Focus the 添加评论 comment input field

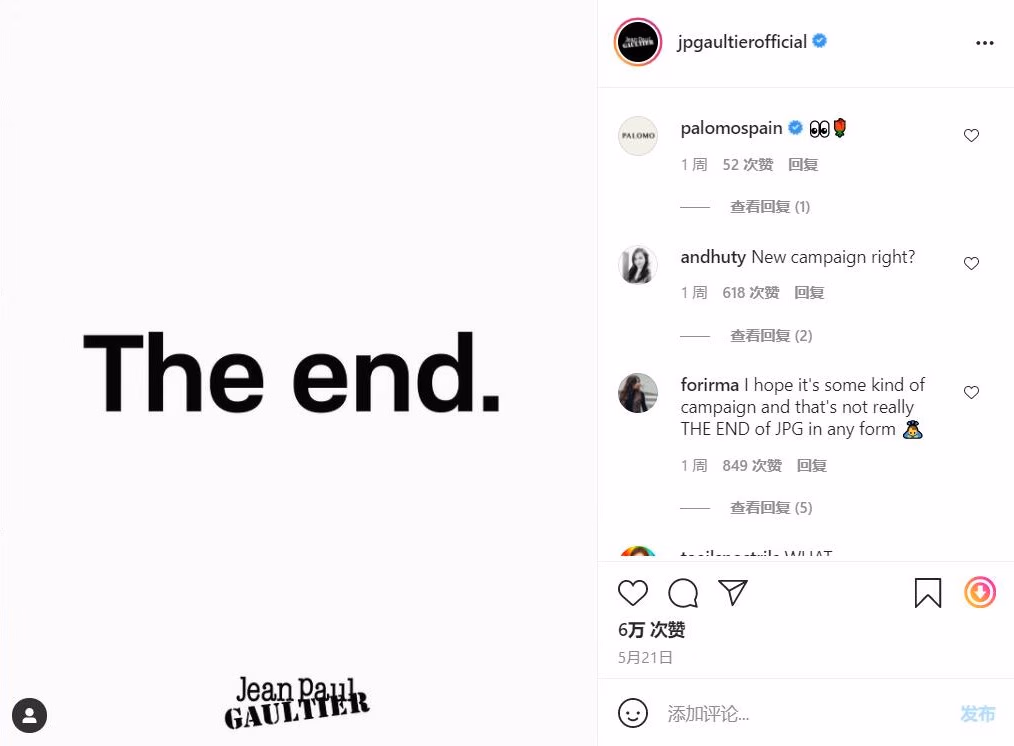808,714
